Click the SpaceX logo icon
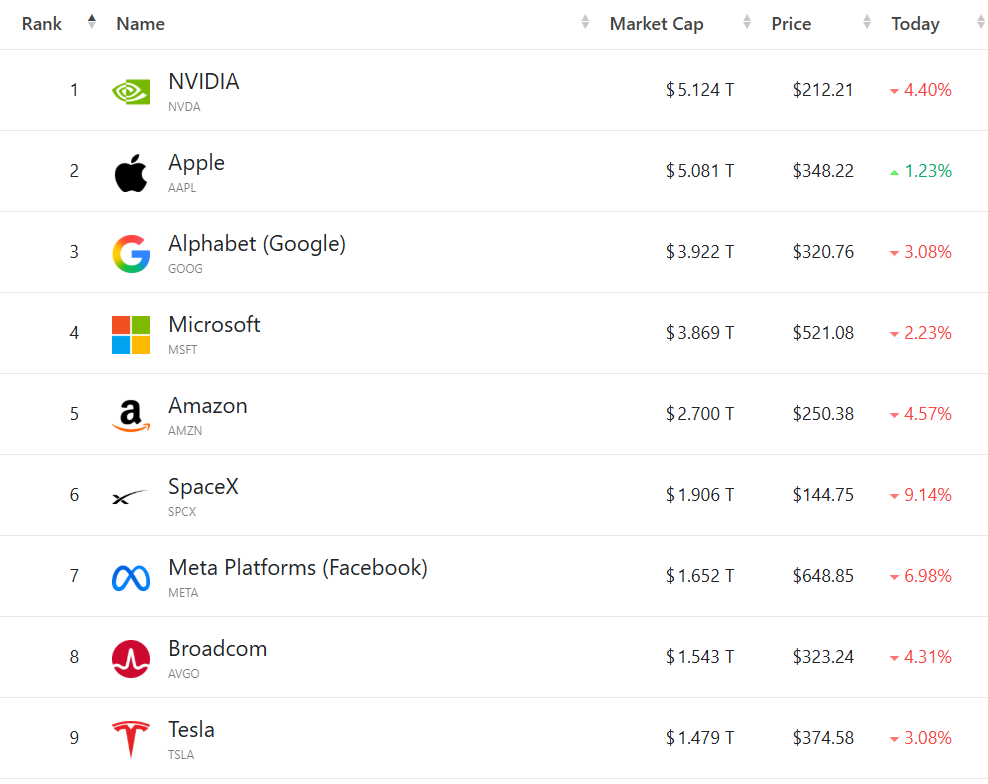Screen dimensions: 988x784 pyautogui.click(x=130, y=497)
